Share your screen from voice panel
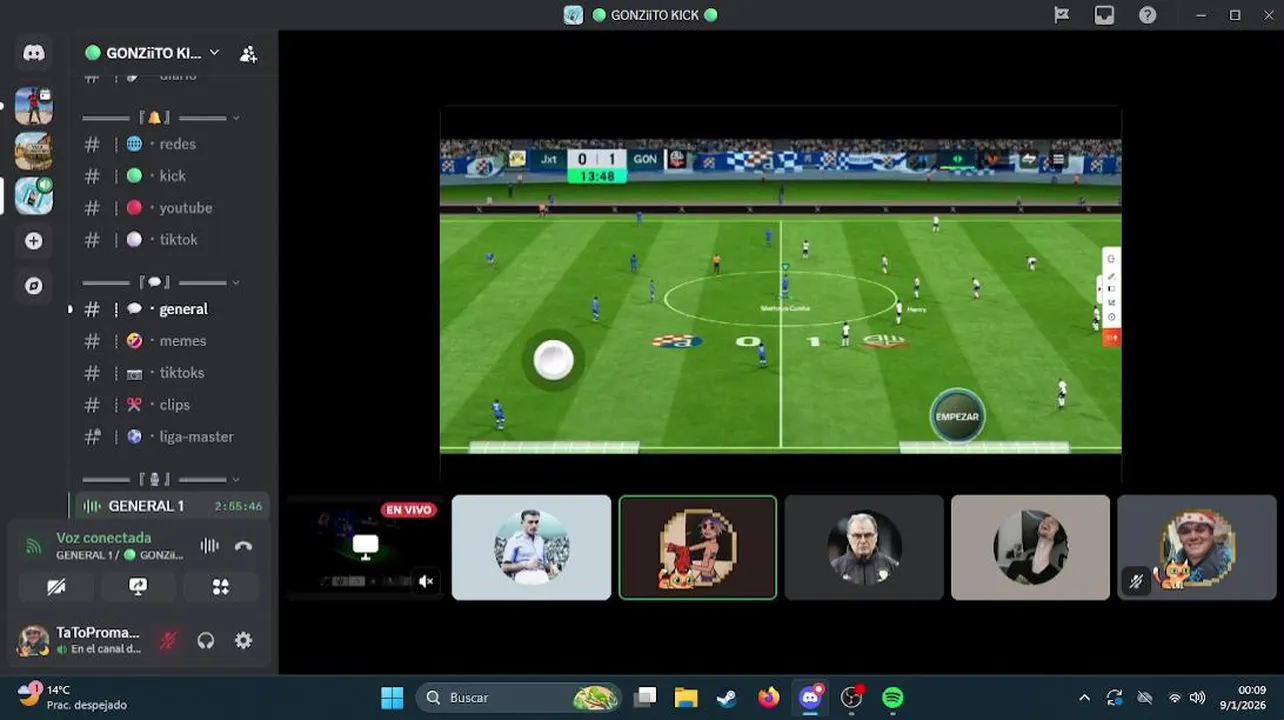This screenshot has width=1284, height=720. 138,587
